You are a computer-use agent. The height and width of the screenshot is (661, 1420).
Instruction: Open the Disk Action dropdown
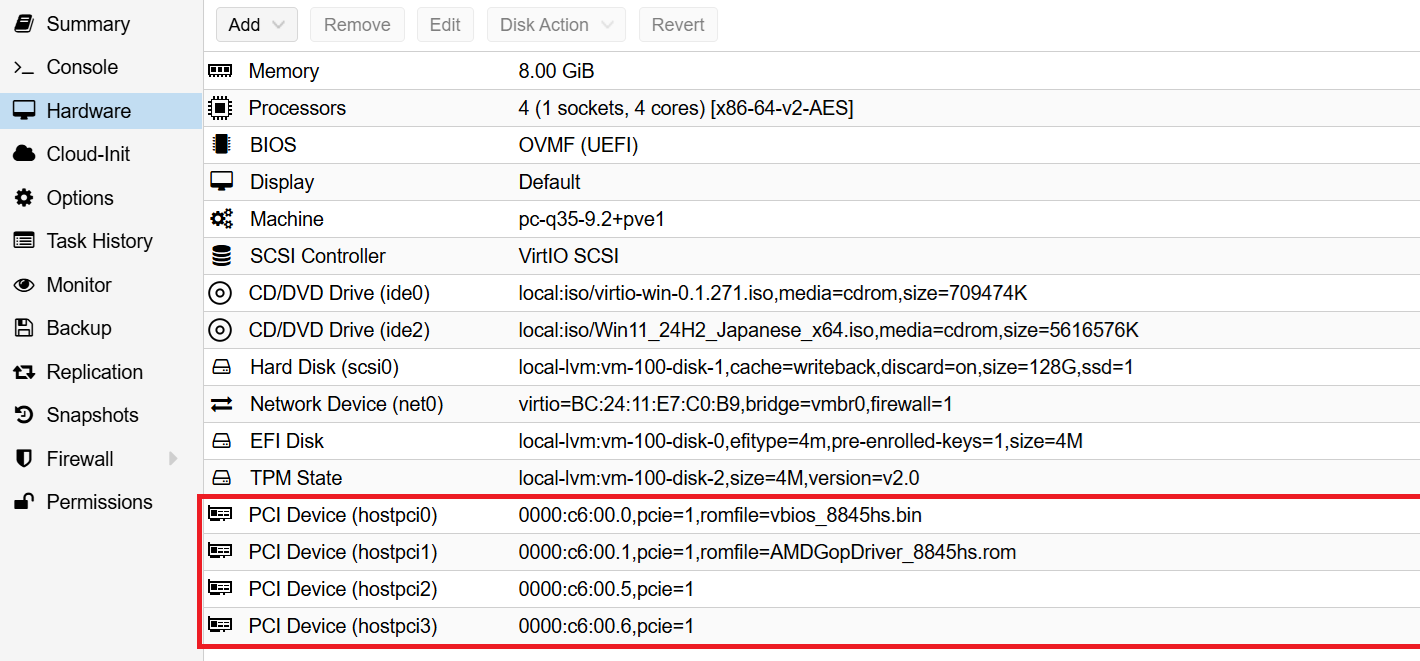(557, 25)
